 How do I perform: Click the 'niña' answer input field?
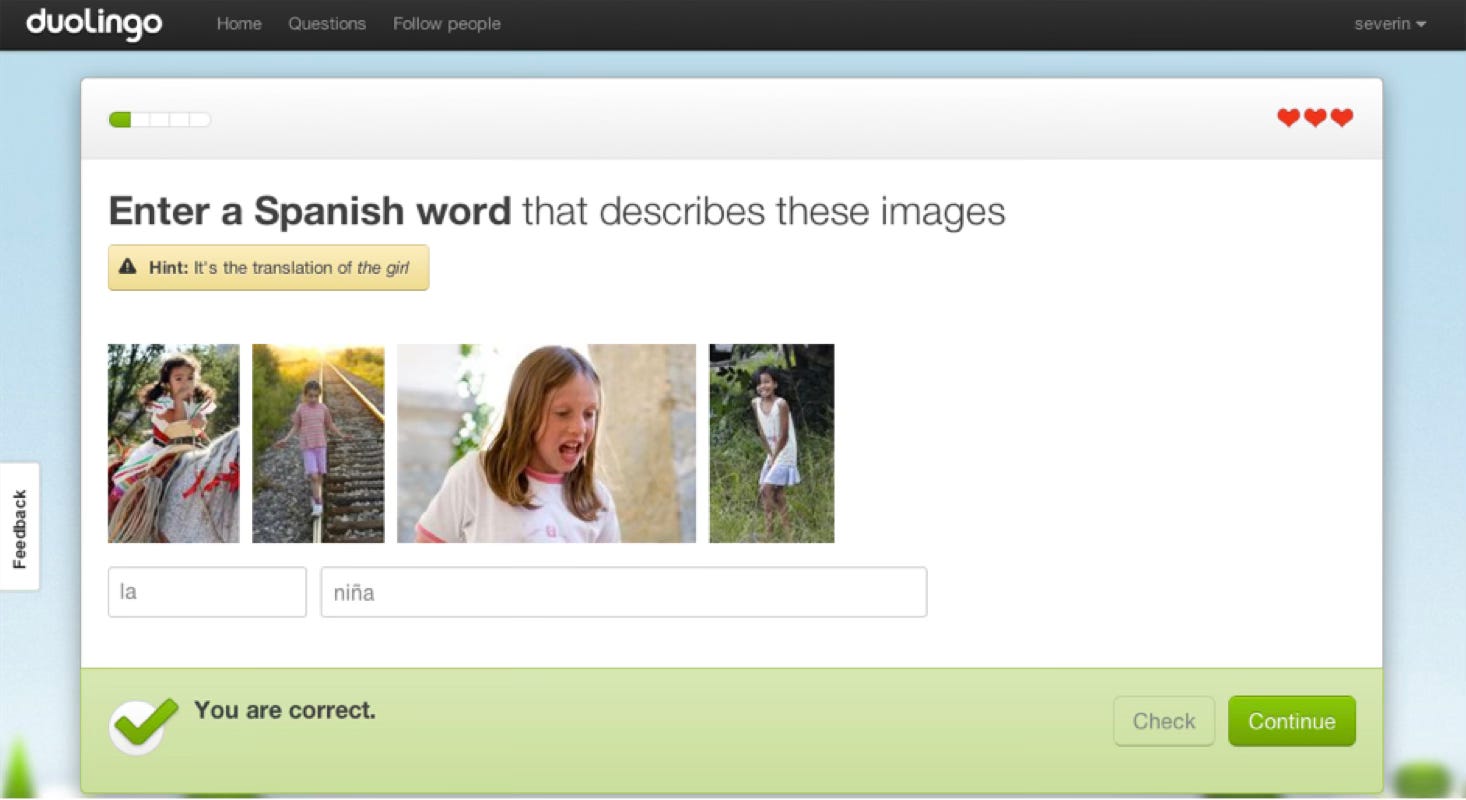(624, 592)
